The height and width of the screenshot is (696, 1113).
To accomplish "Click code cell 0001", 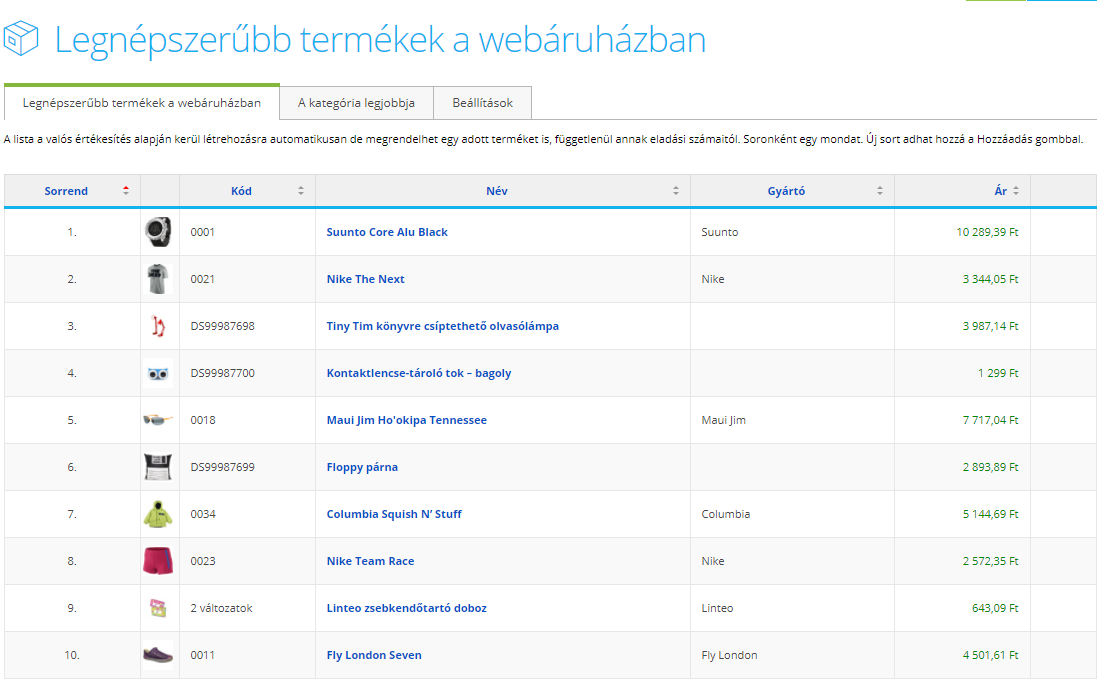I will coord(202,232).
